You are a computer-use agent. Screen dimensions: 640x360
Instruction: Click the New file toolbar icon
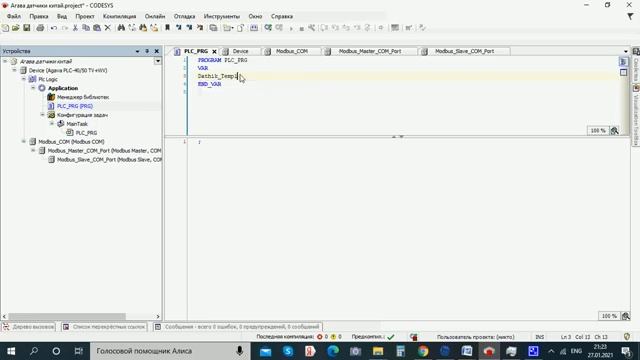click(x=5, y=28)
